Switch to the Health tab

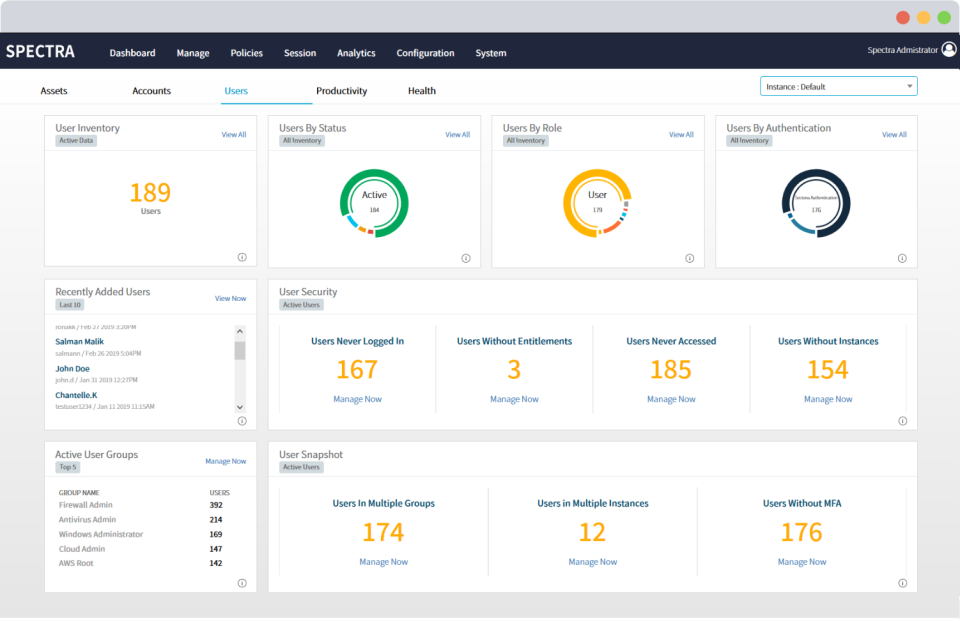pos(421,90)
